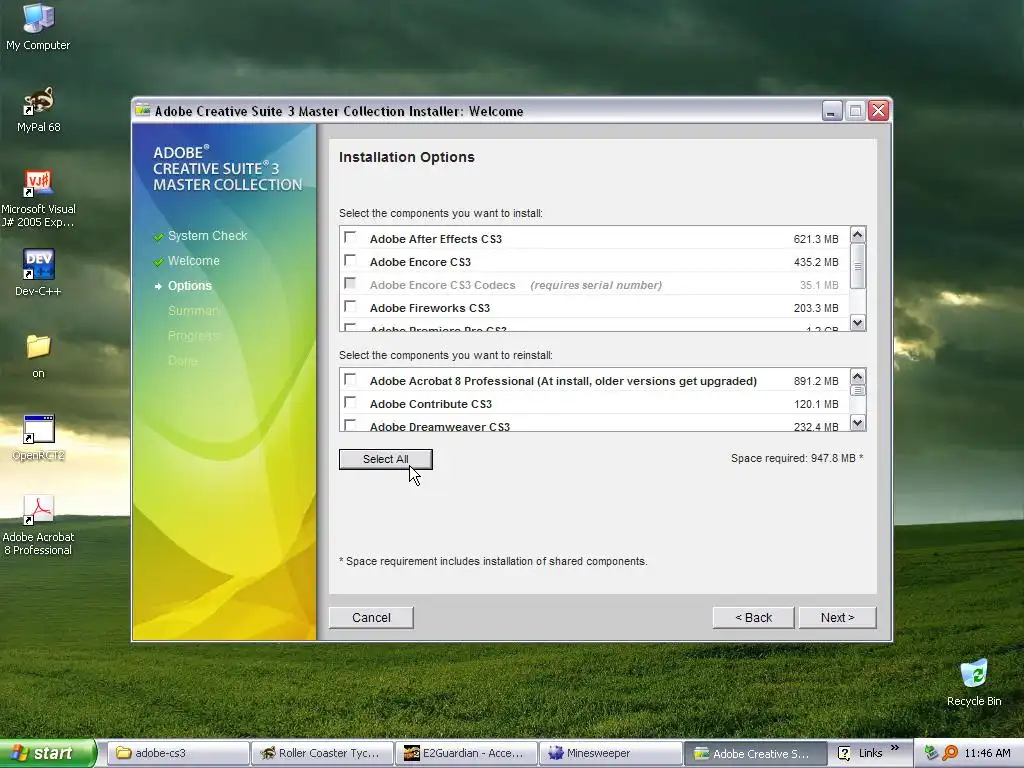This screenshot has height=768, width=1024.
Task: Click the 621.3 MB size value
Action: 816,239
